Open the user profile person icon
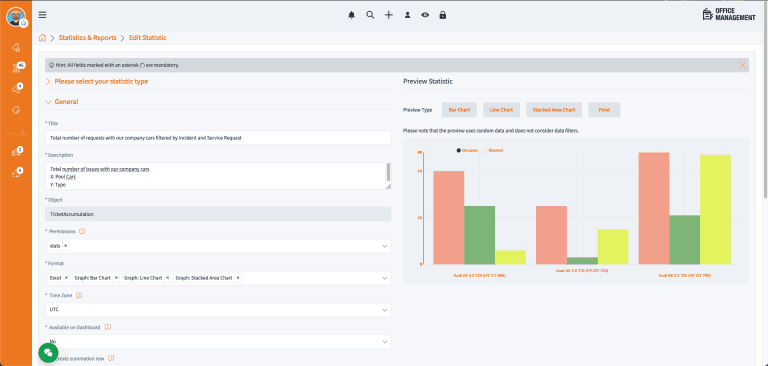 pos(407,15)
